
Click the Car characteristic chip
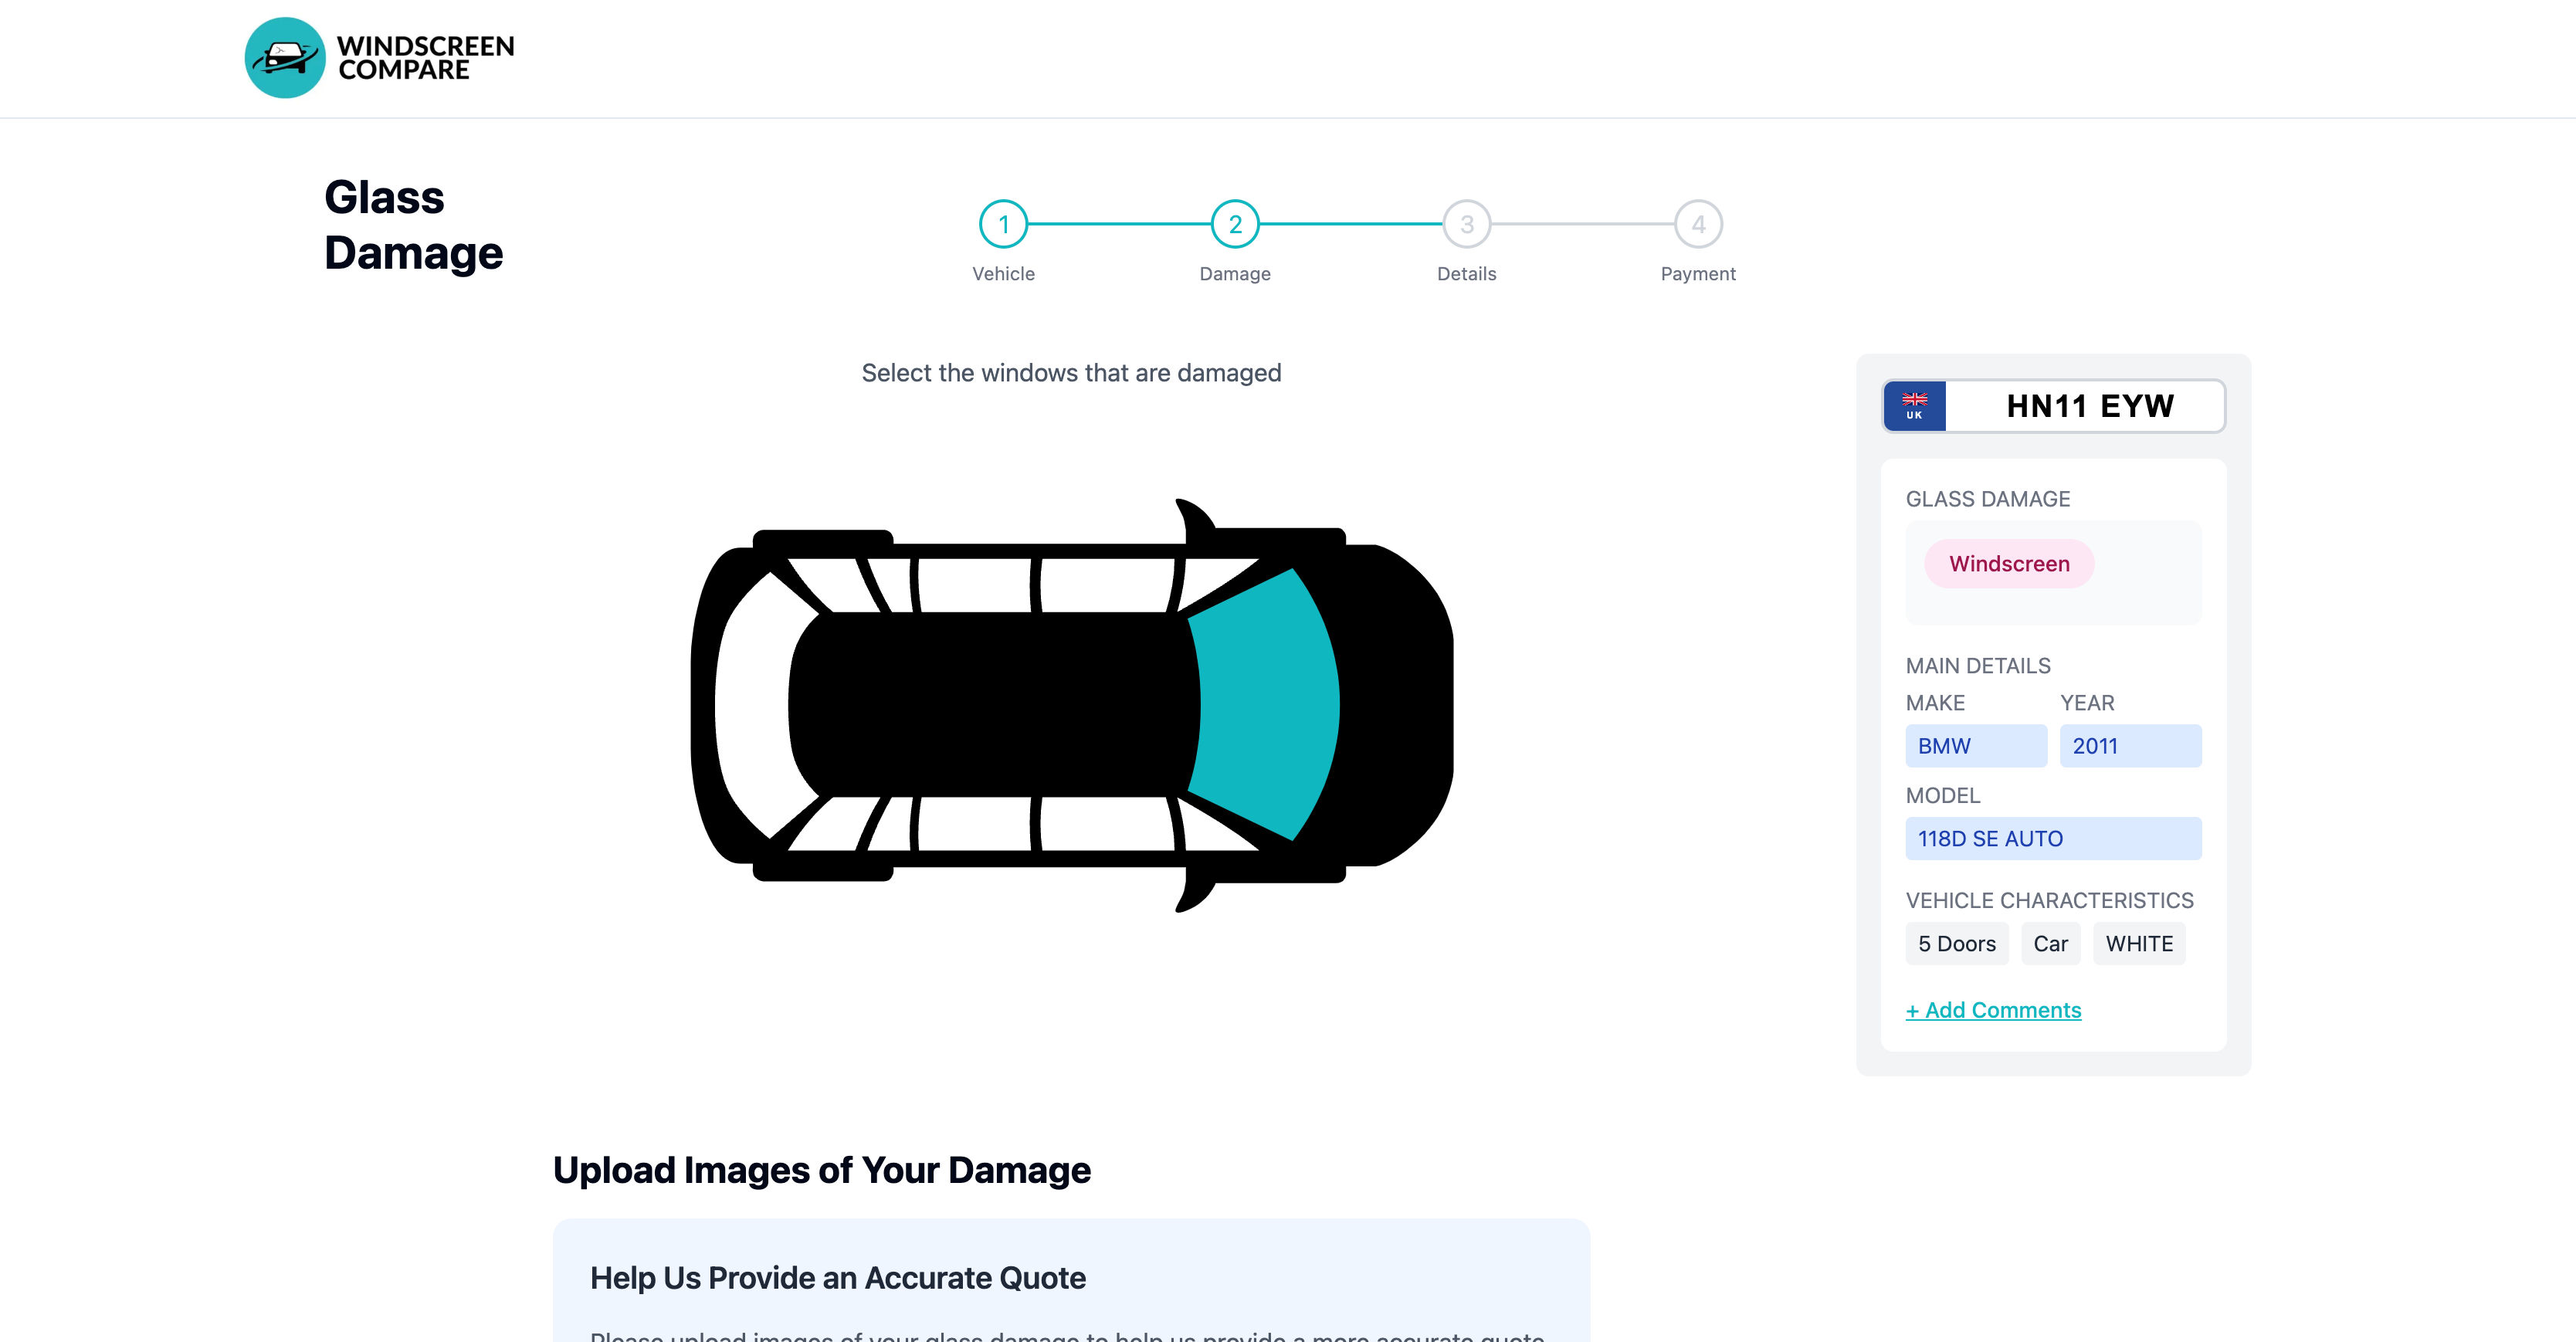(x=2050, y=944)
